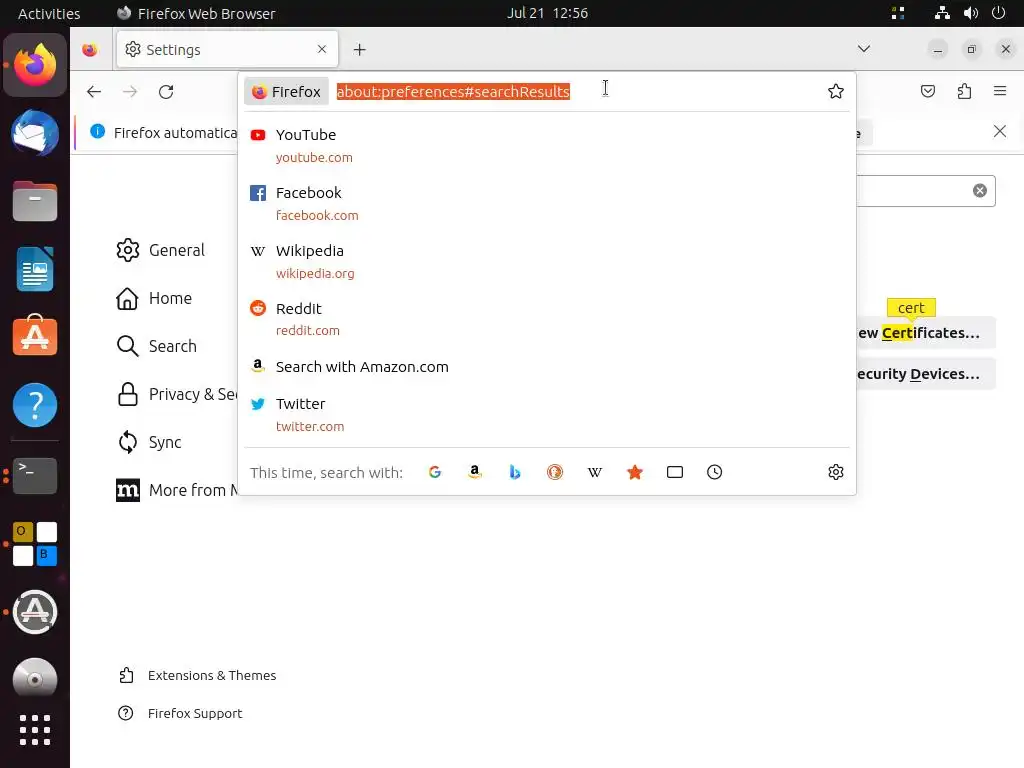Select Facebook suggestion
This screenshot has width=1024, height=768.
pyautogui.click(x=547, y=204)
